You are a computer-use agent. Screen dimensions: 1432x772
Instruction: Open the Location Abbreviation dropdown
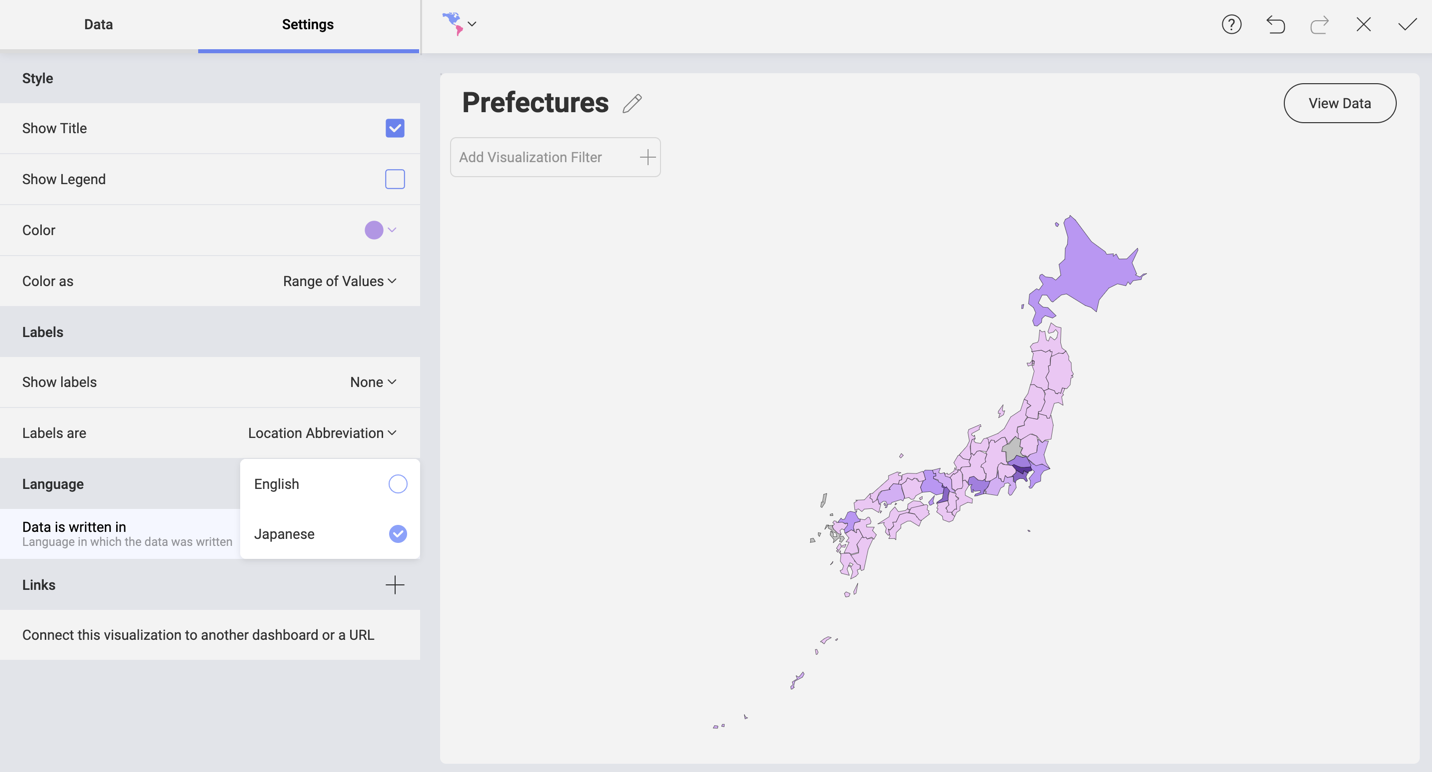point(322,433)
